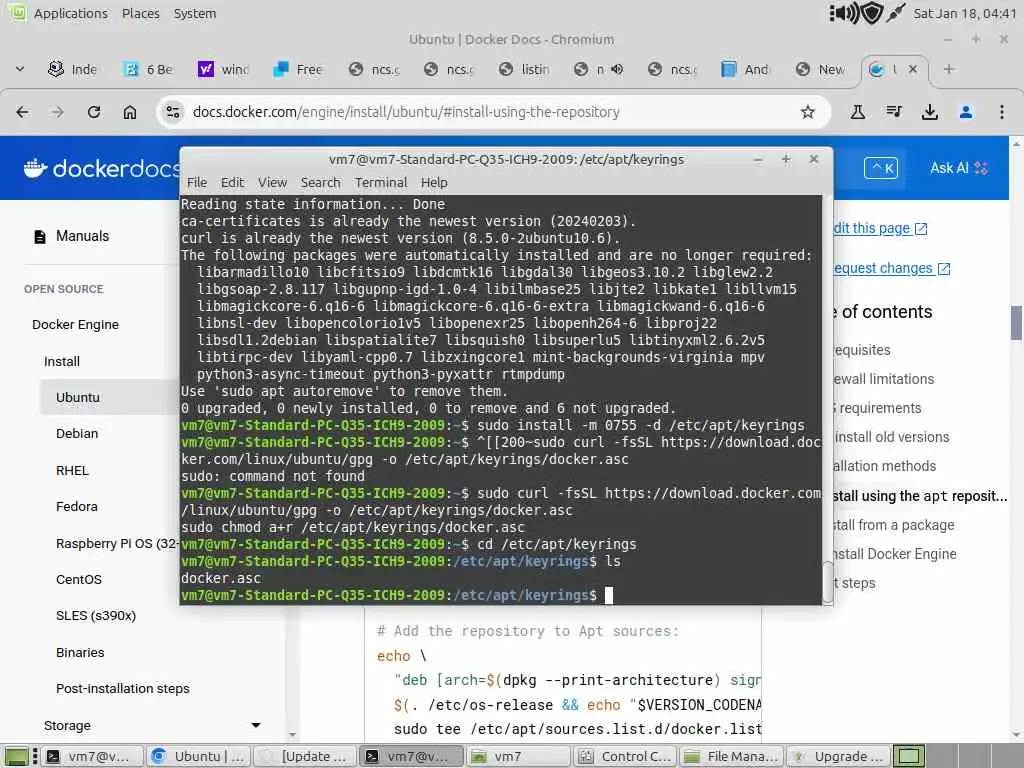Open the Chromium profile icon

tap(966, 112)
